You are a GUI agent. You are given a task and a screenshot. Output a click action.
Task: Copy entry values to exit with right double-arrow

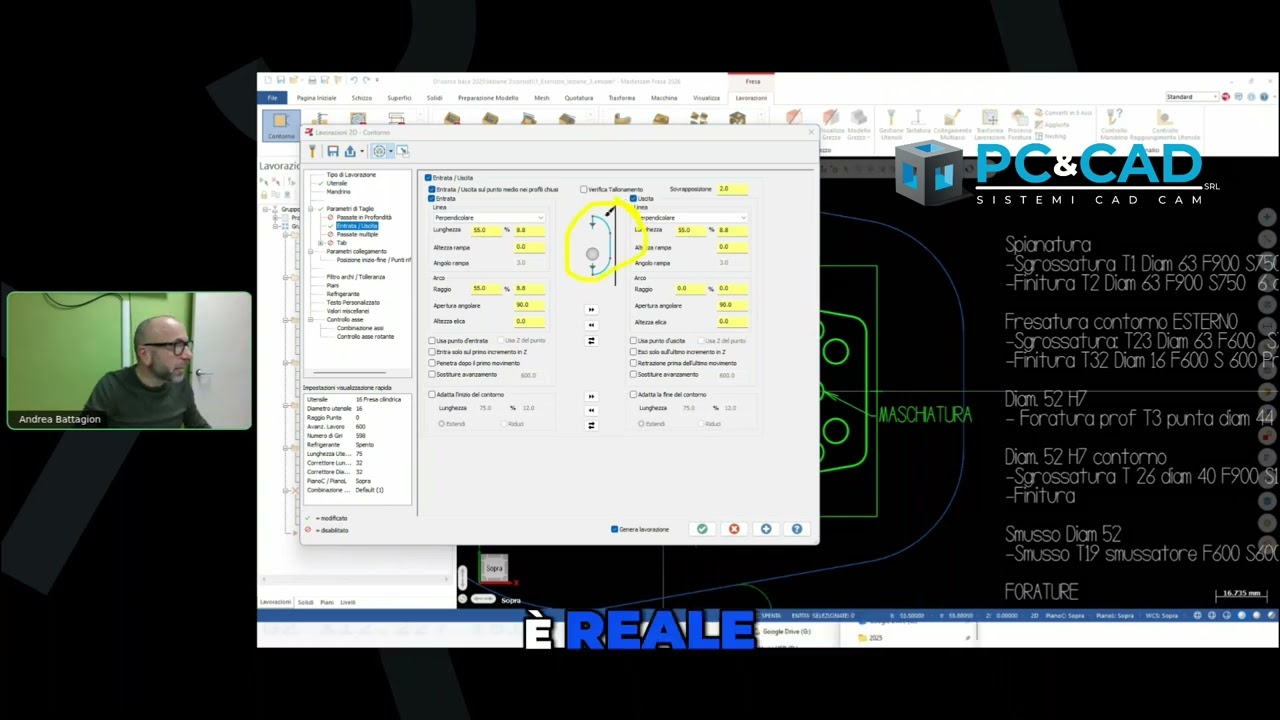pyautogui.click(x=591, y=310)
